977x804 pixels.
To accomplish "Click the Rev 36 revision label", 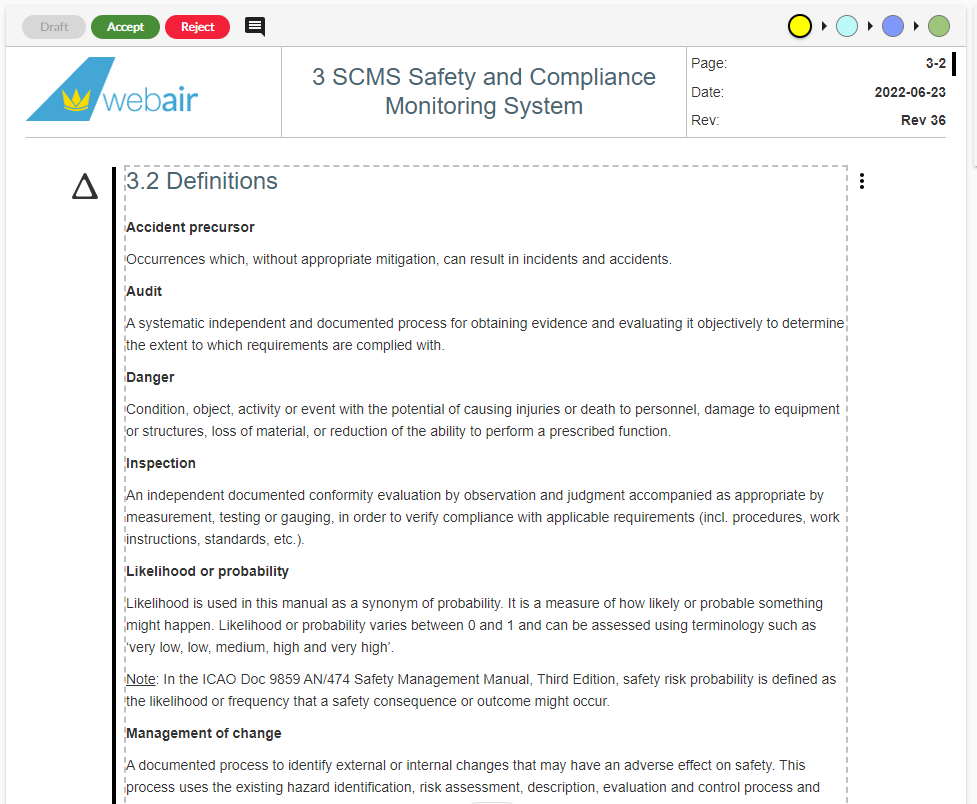I will click(921, 120).
